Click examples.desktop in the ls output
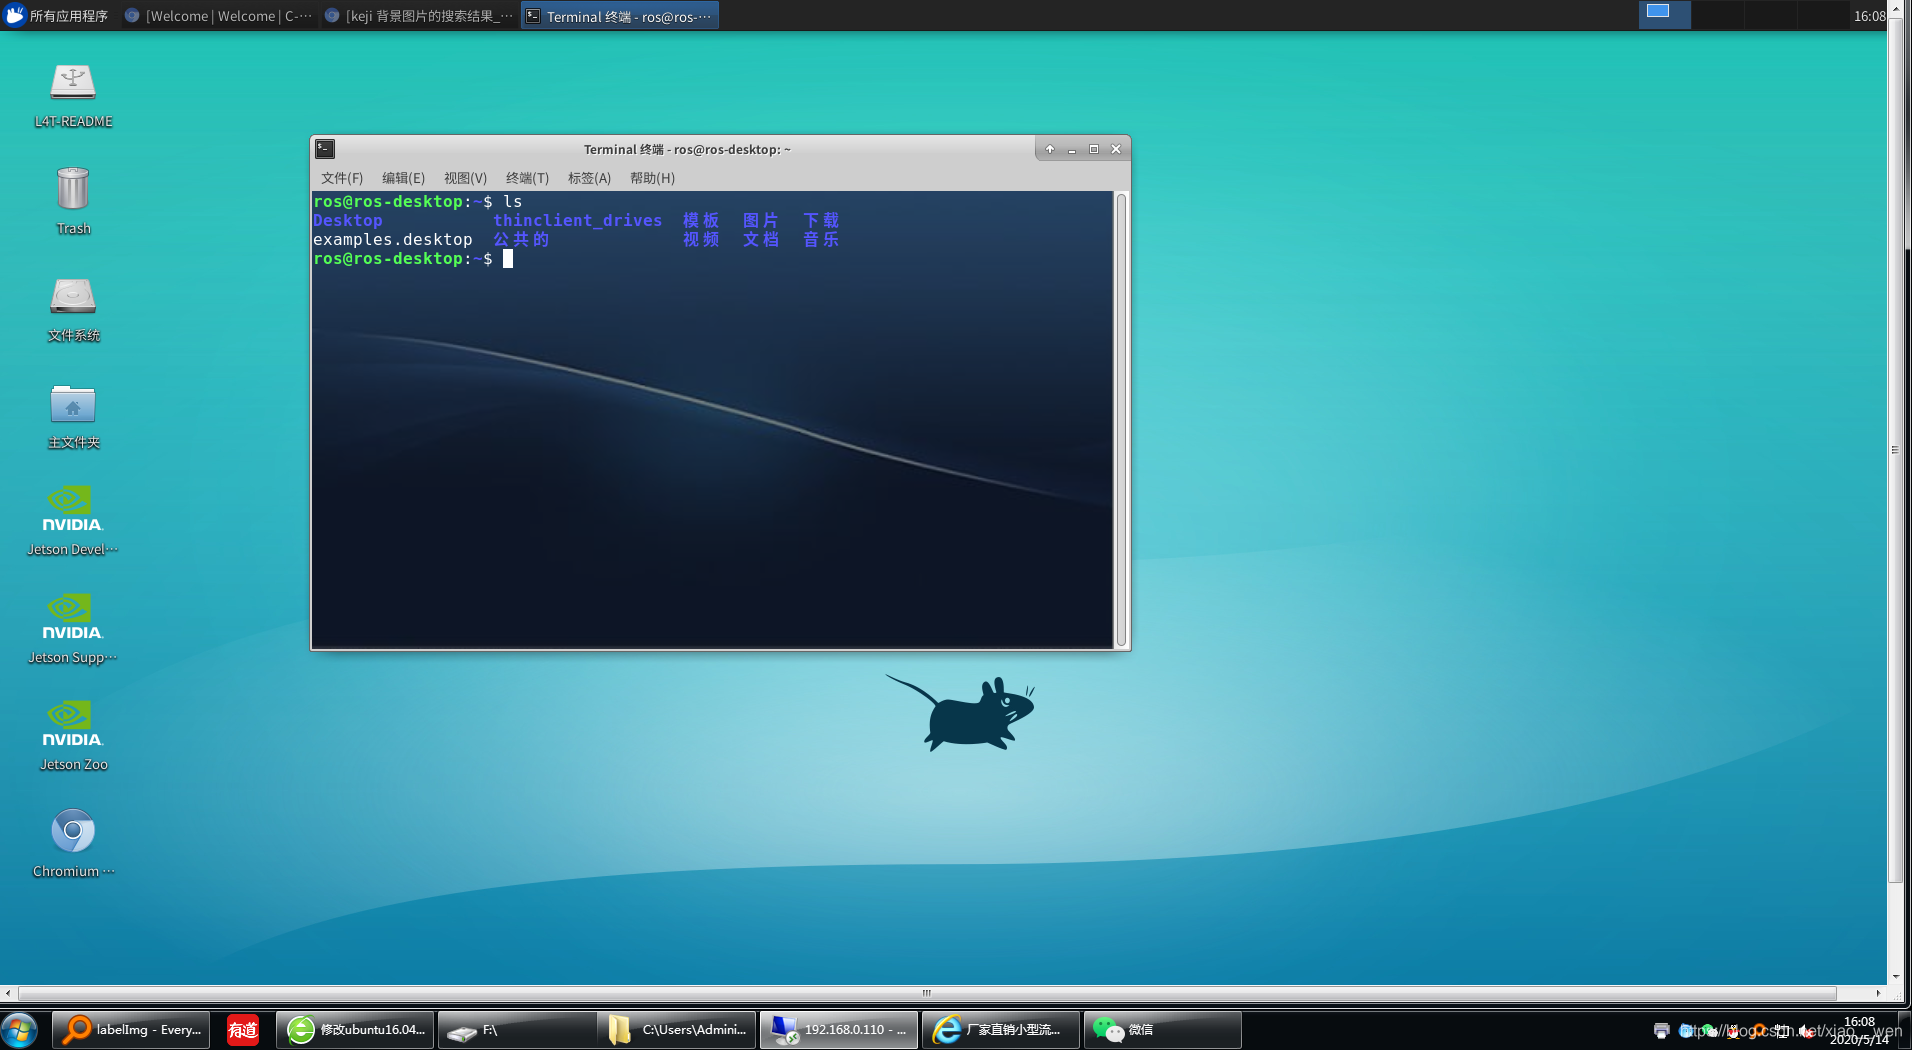Image resolution: width=1912 pixels, height=1050 pixels. coord(392,239)
